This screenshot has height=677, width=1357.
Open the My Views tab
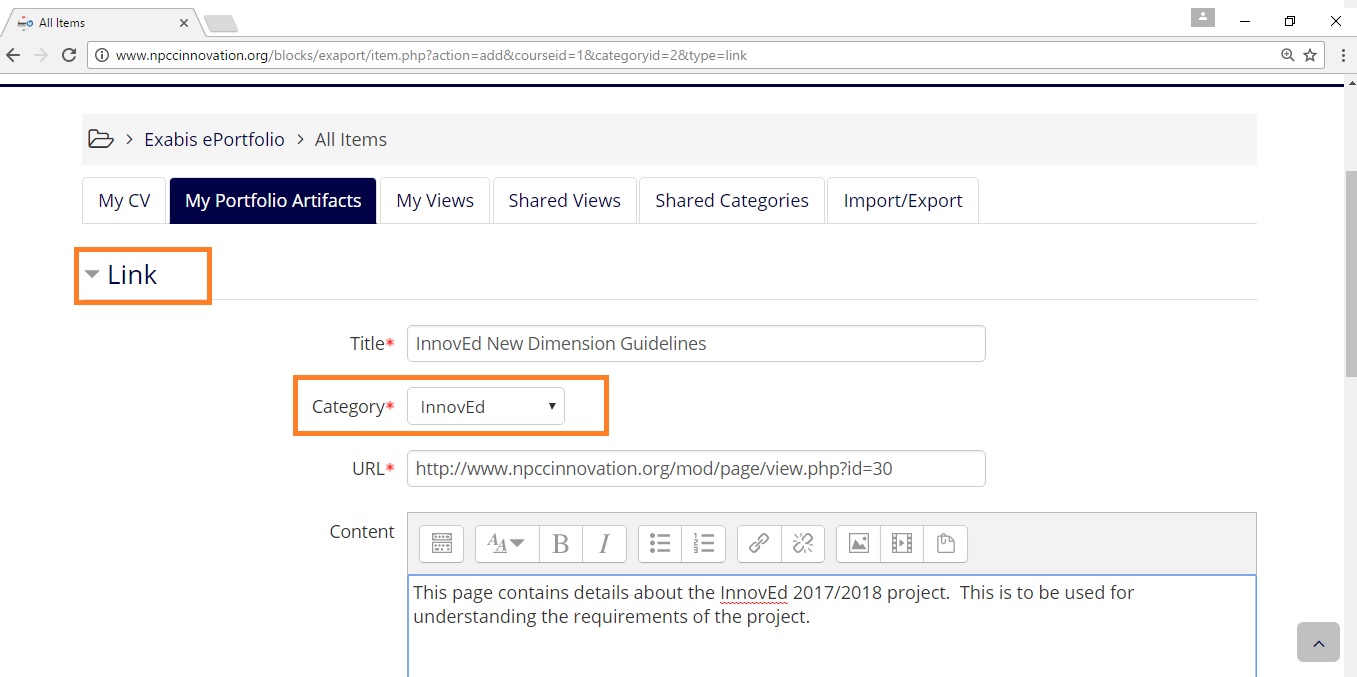click(x=435, y=201)
